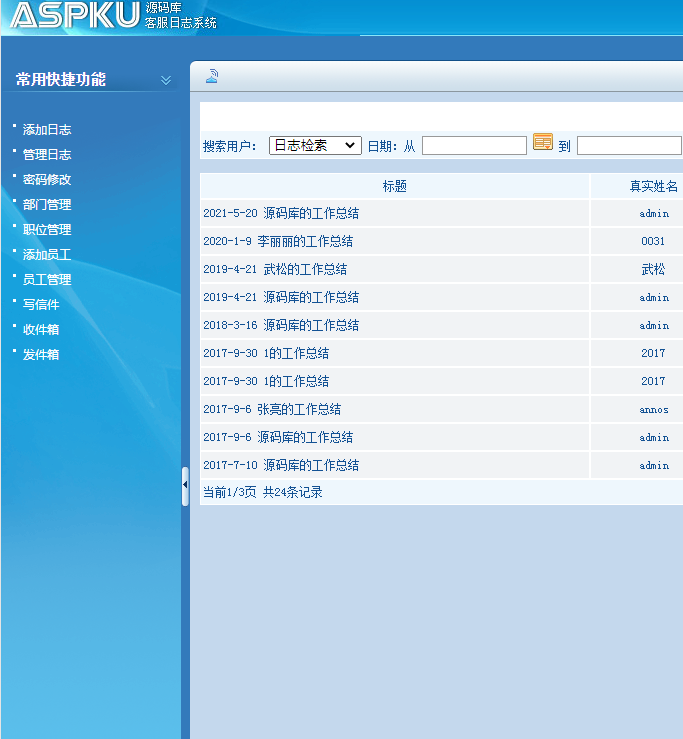The height and width of the screenshot is (739, 683).
Task: Open 发件箱 sidebar link
Action: (x=41, y=354)
